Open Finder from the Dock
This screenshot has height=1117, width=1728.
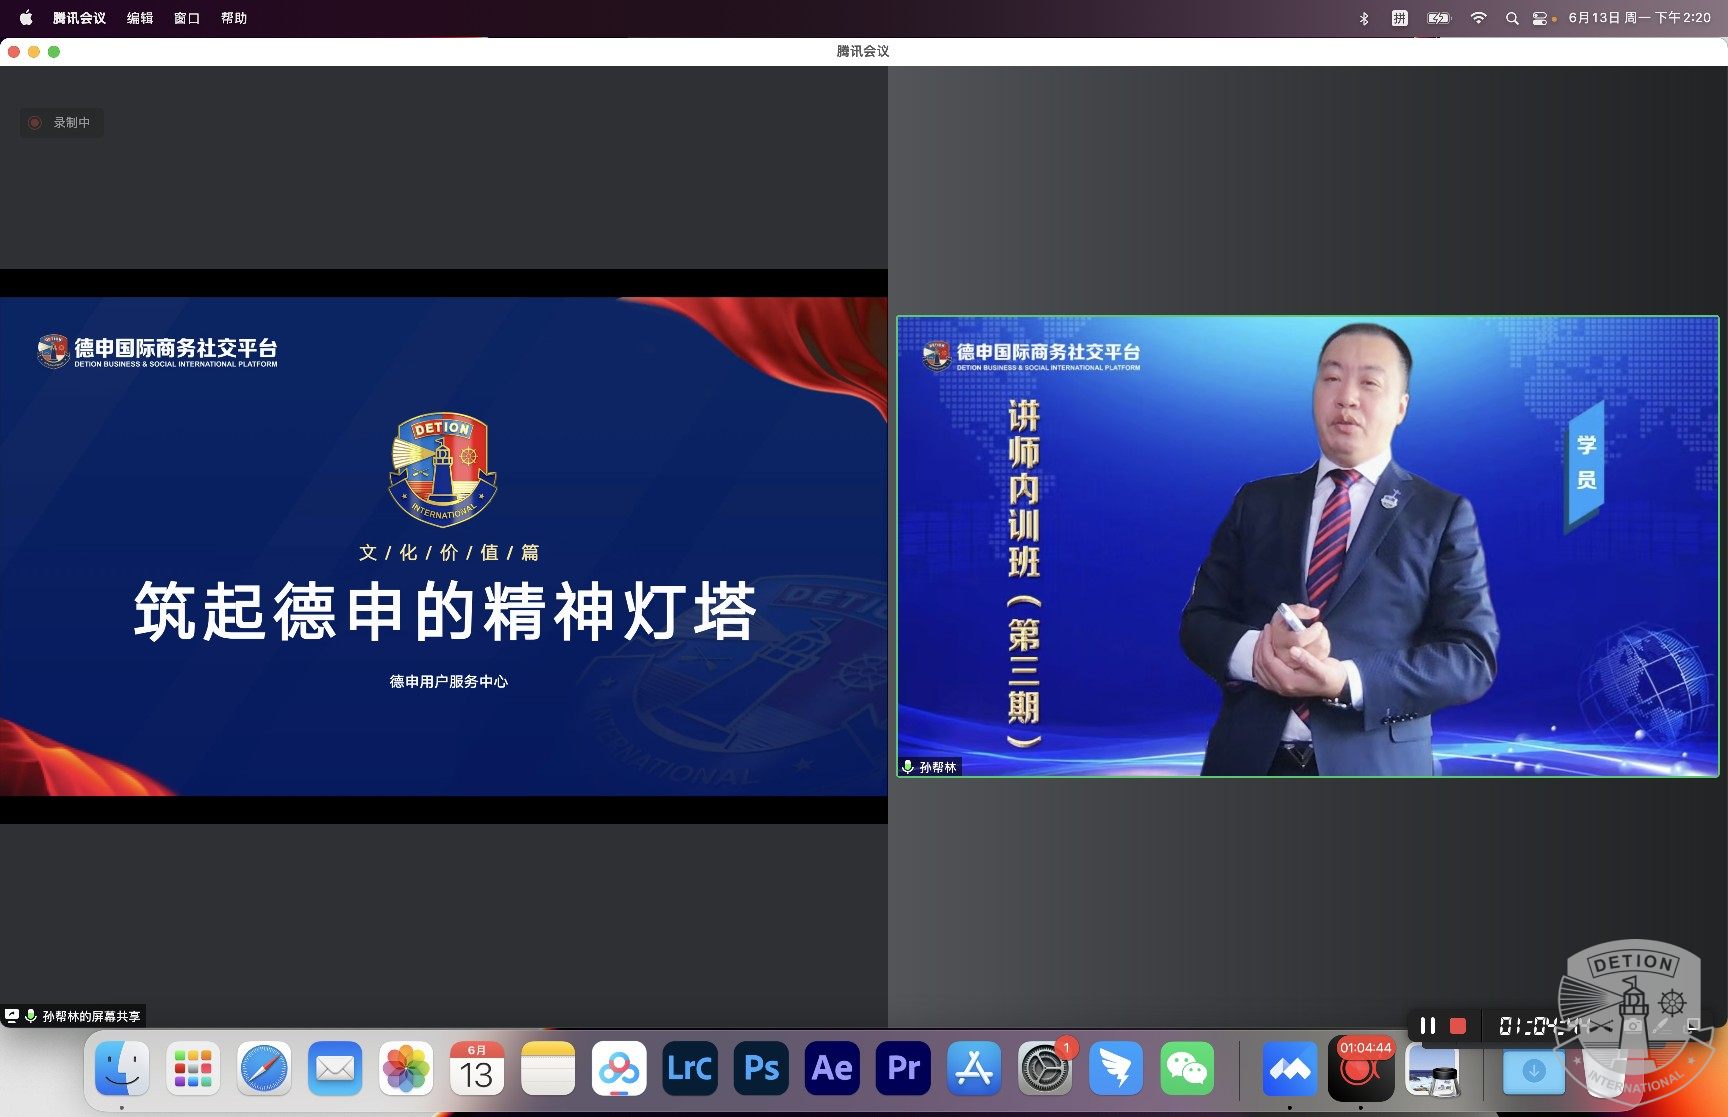pos(122,1069)
